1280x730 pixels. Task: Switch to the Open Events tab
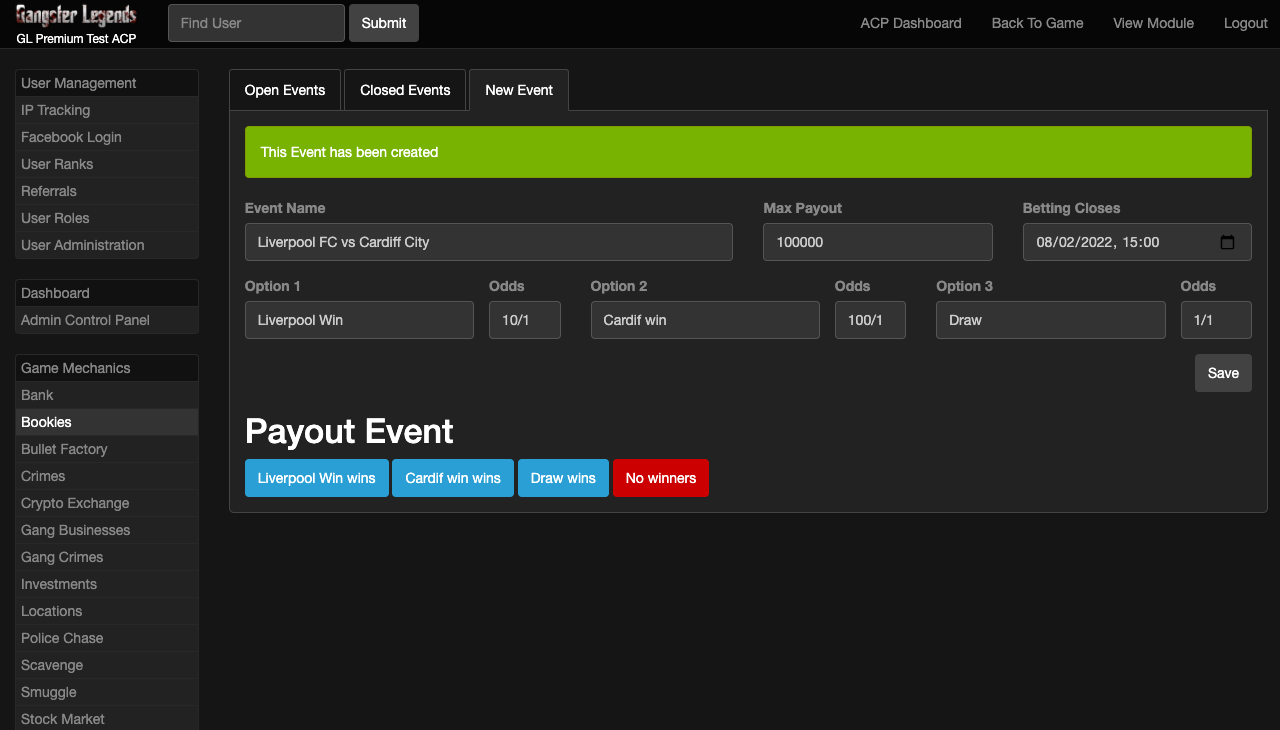point(285,90)
